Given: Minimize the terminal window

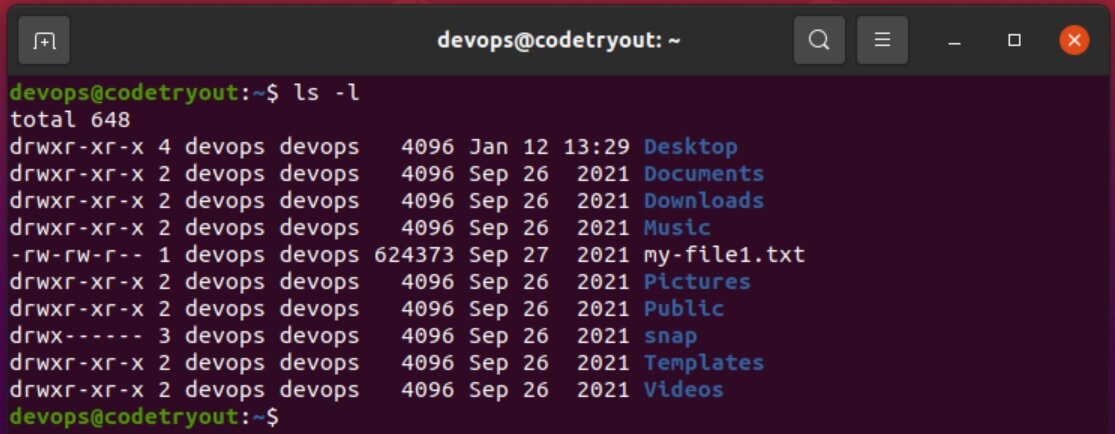Looking at the screenshot, I should point(954,41).
